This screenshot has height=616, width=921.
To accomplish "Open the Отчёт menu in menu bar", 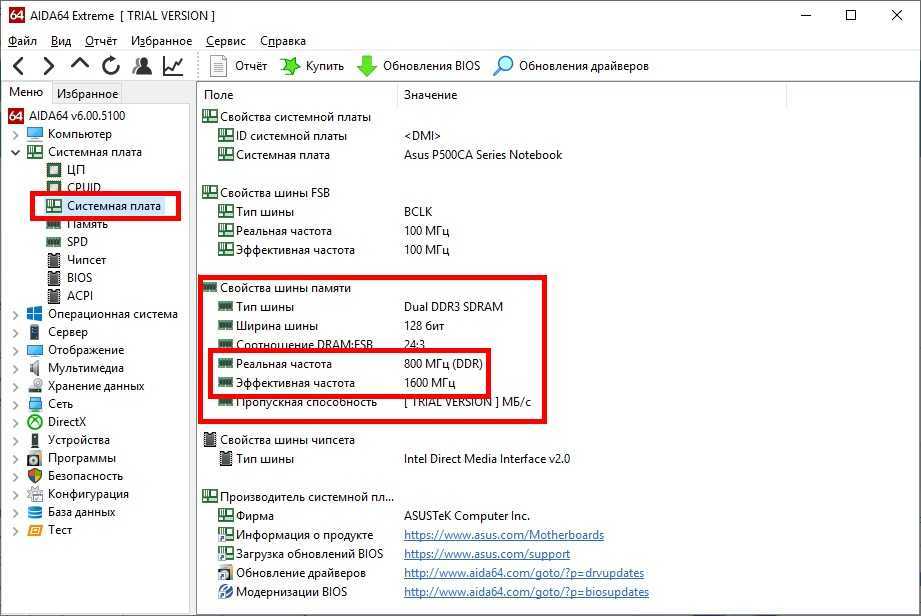I will coord(101,41).
